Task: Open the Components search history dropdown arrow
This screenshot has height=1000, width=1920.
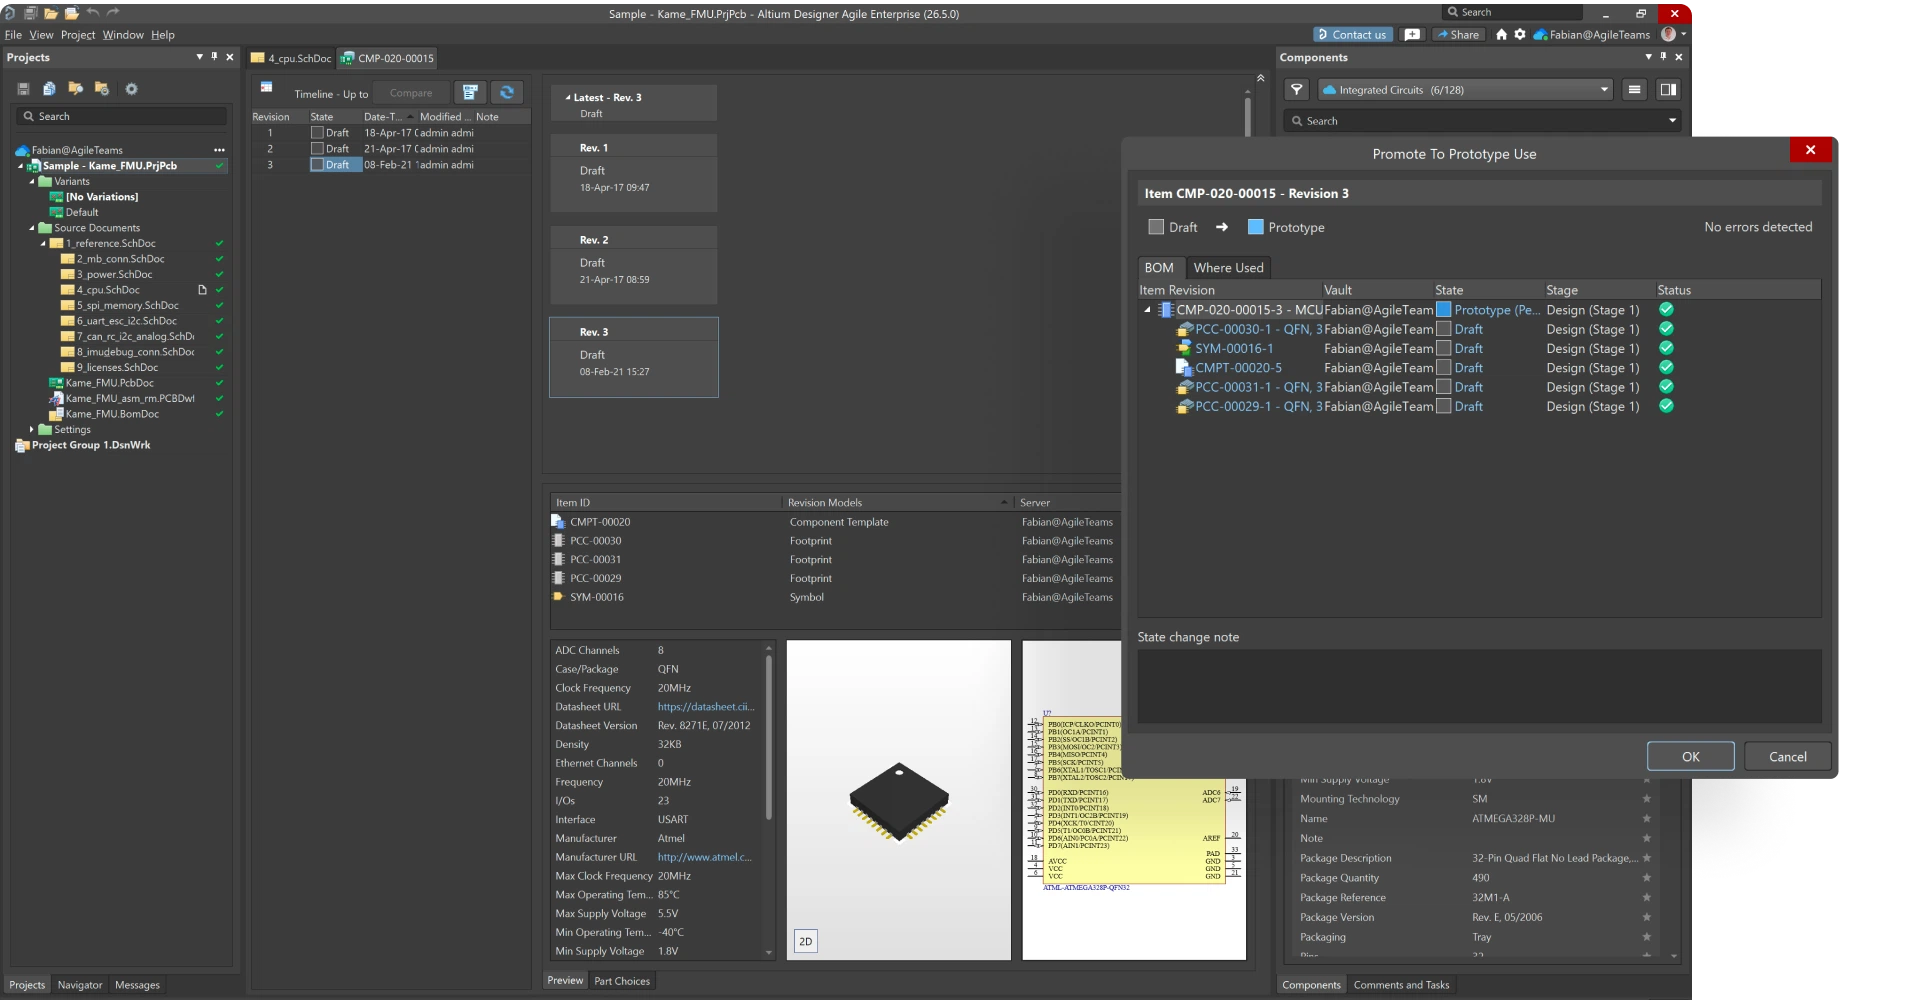Action: click(x=1672, y=121)
